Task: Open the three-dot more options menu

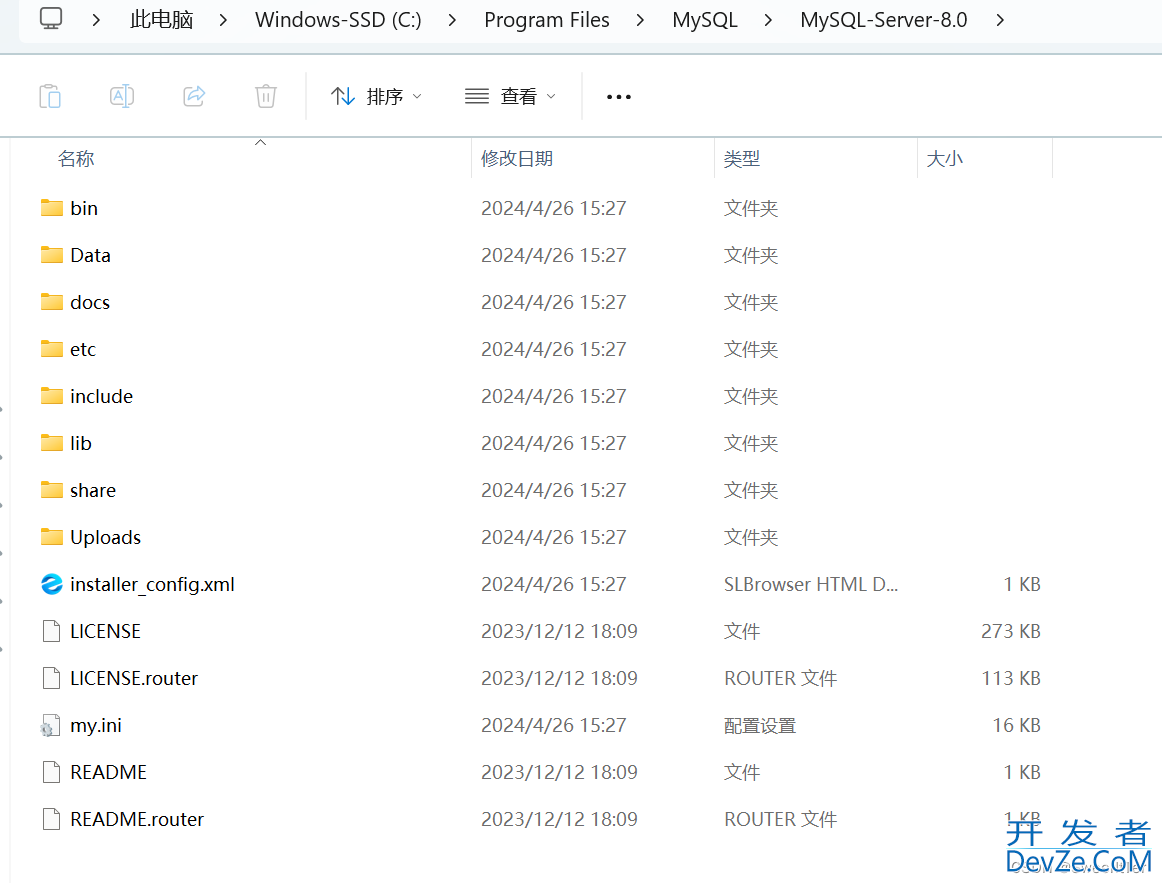Action: (619, 97)
